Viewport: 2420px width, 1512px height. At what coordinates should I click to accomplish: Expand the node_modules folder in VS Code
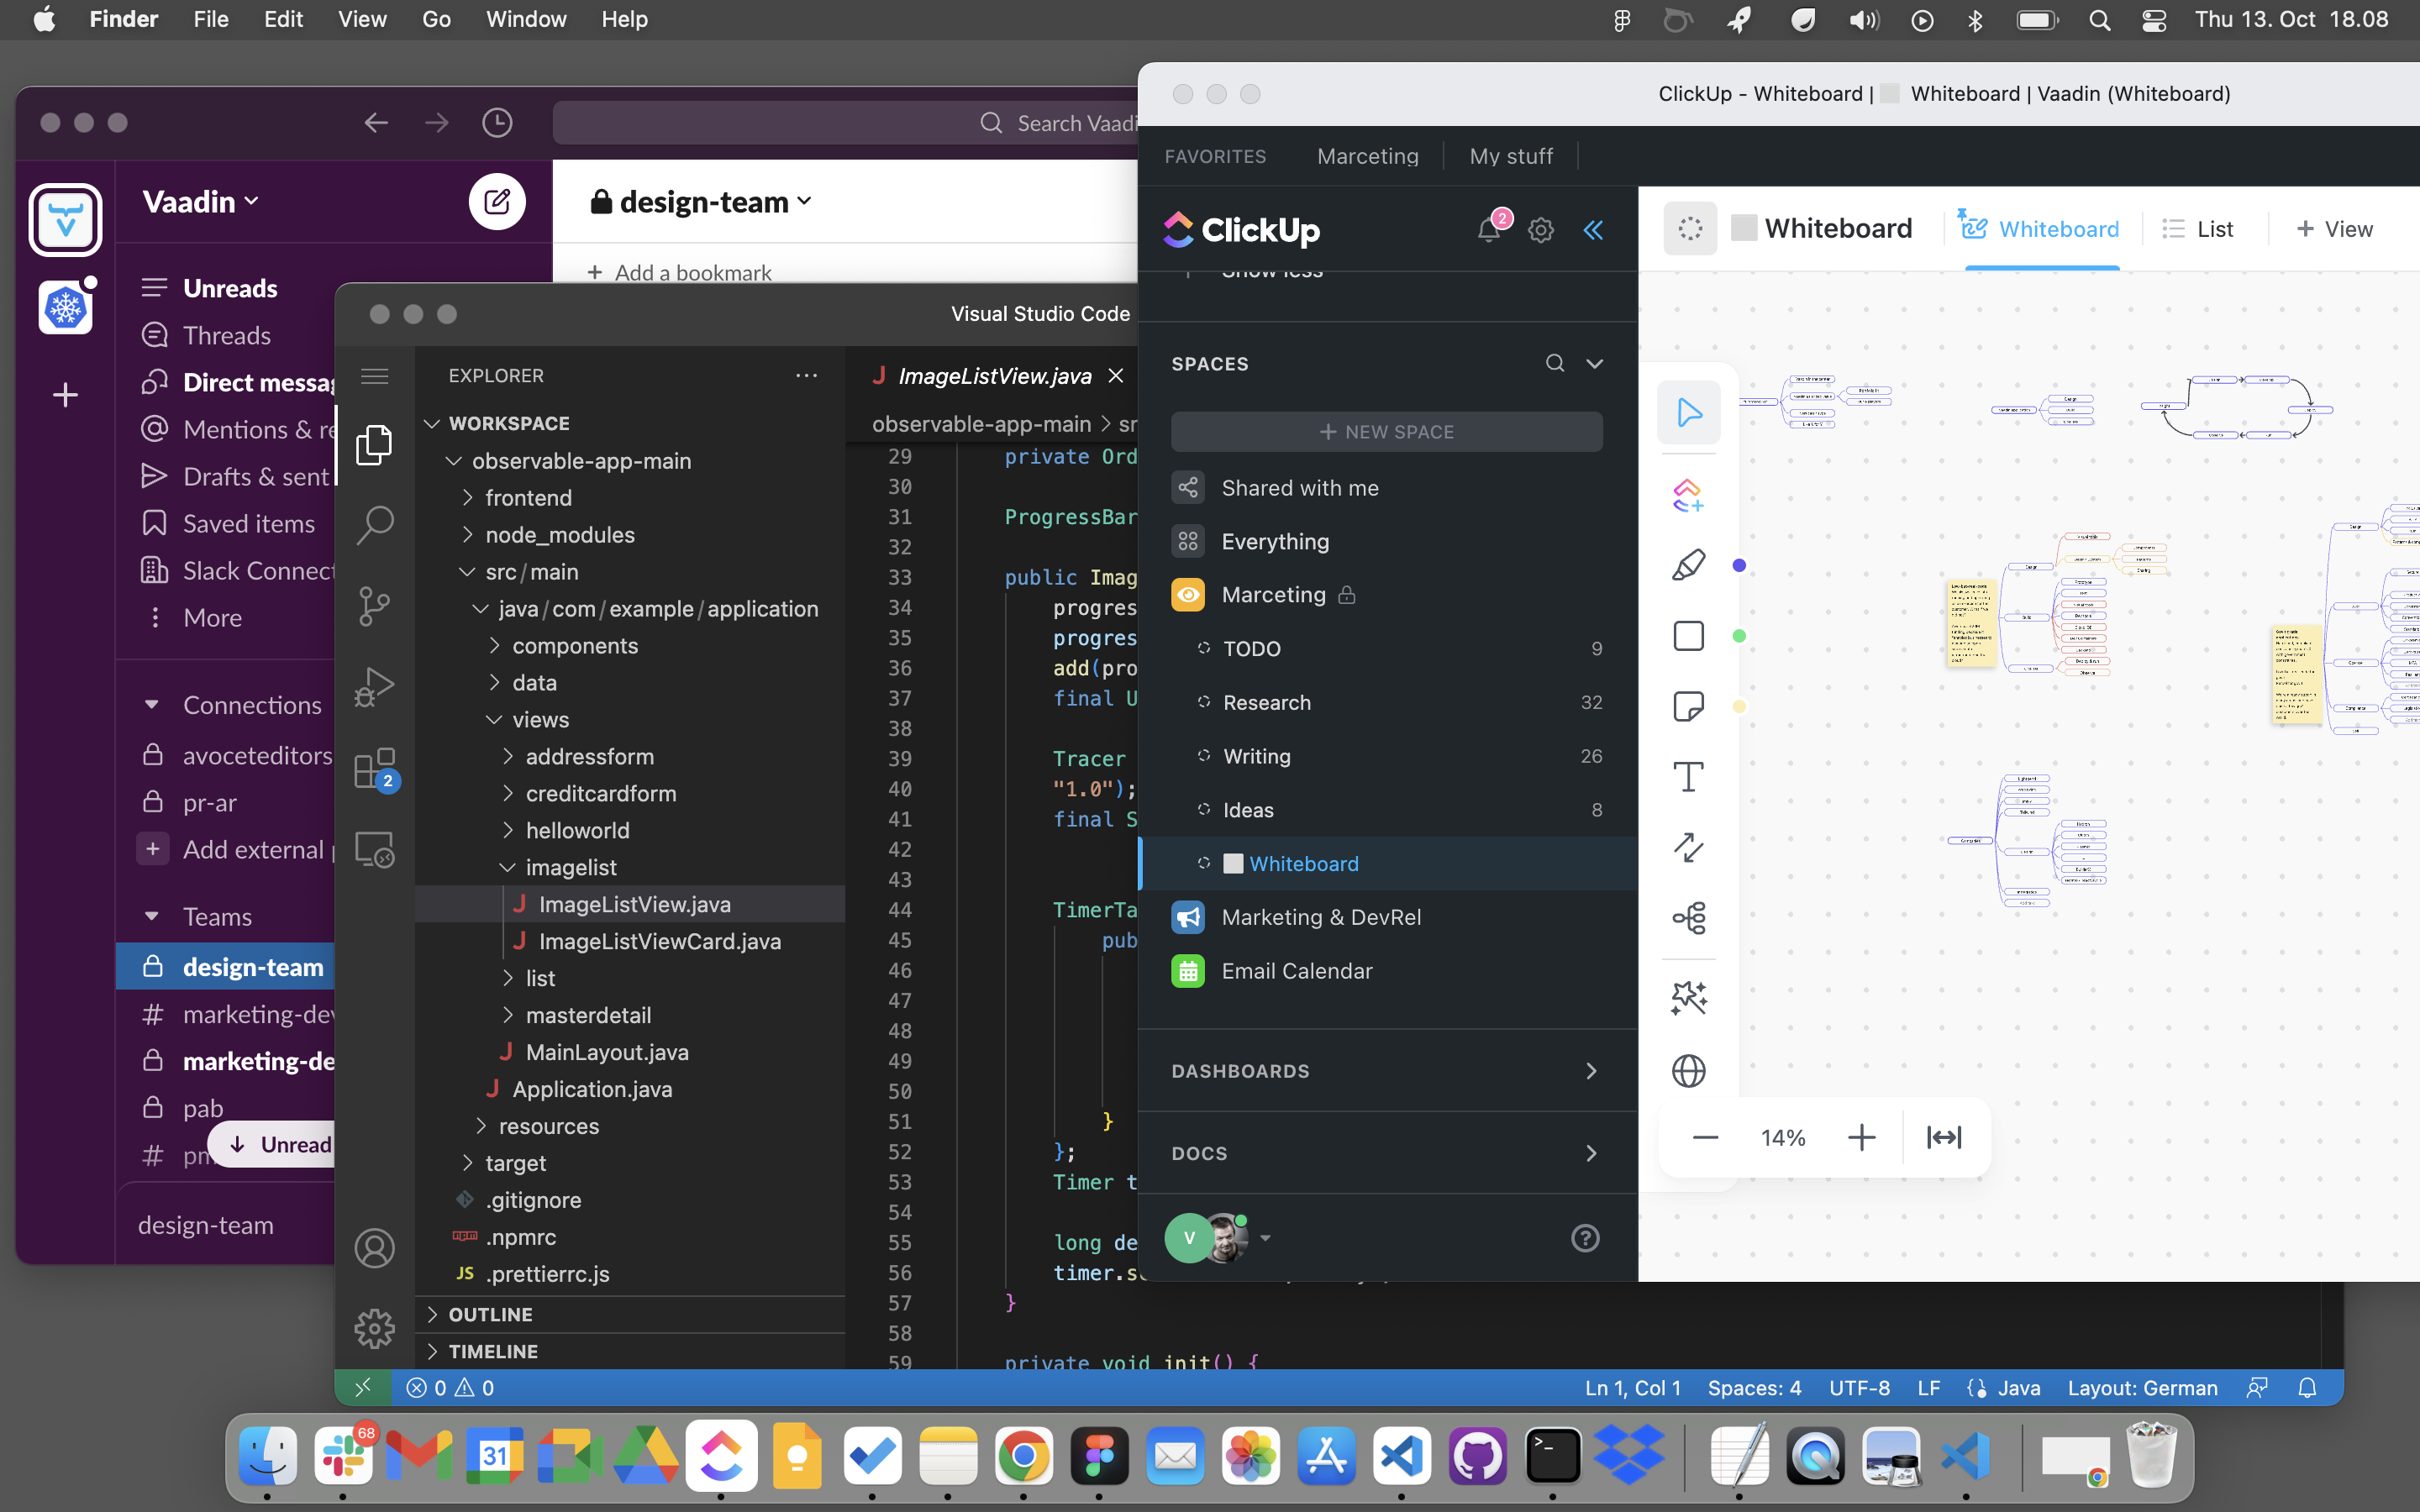coord(560,535)
